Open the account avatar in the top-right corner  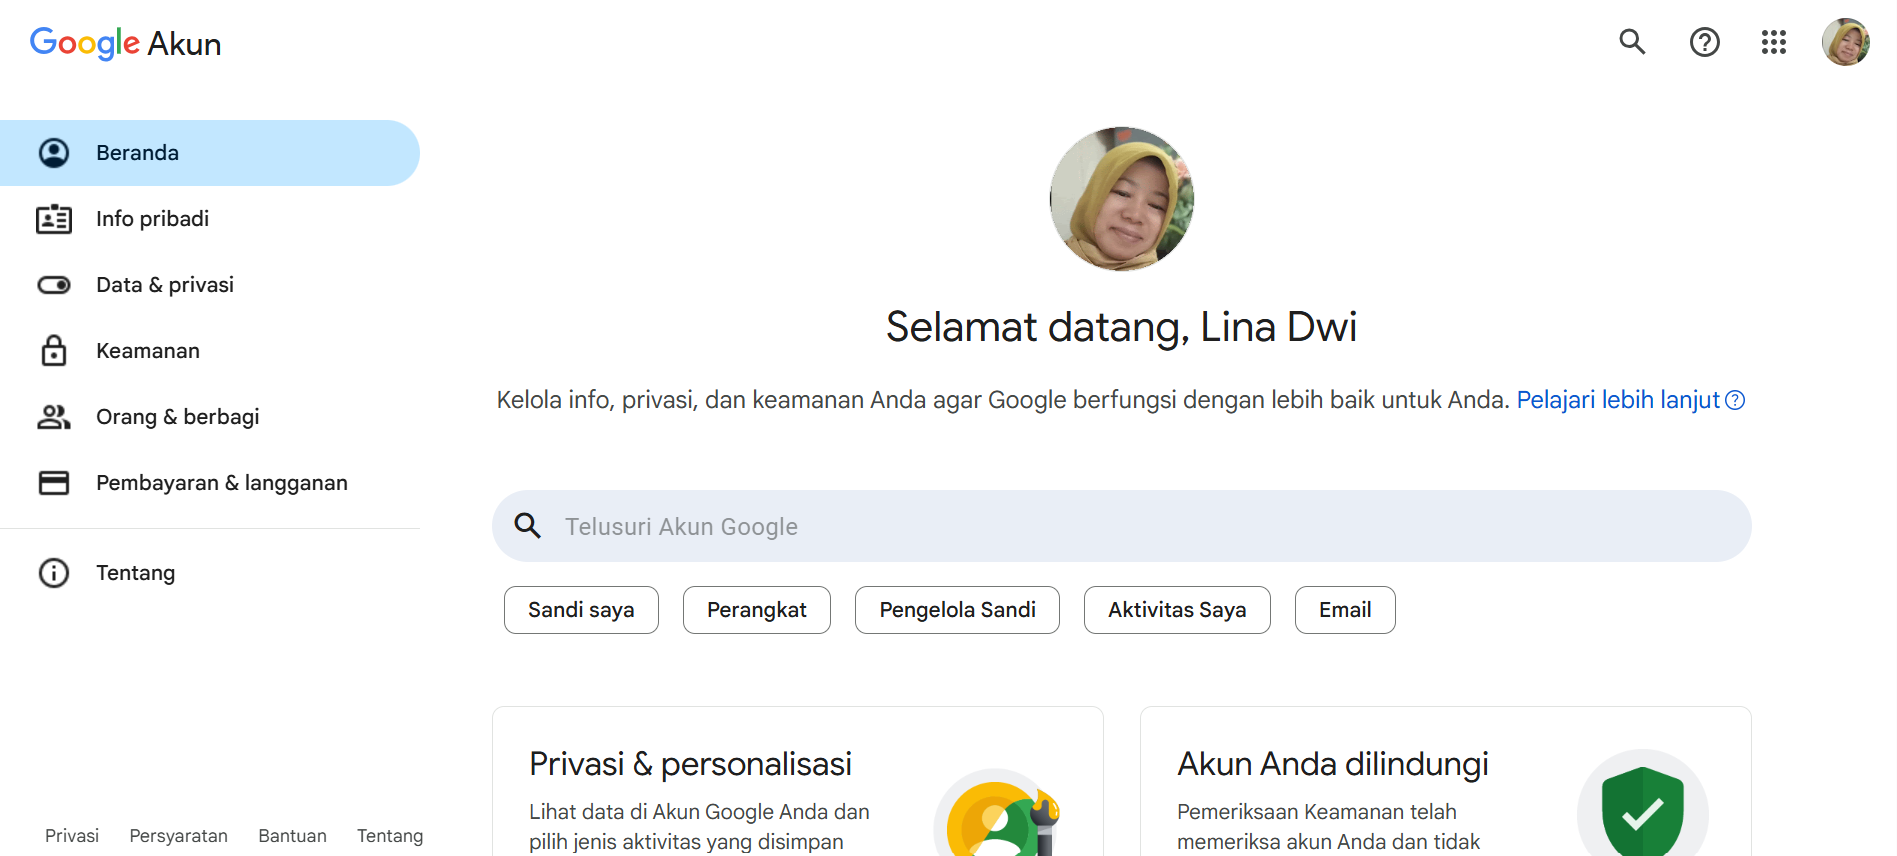1845,42
